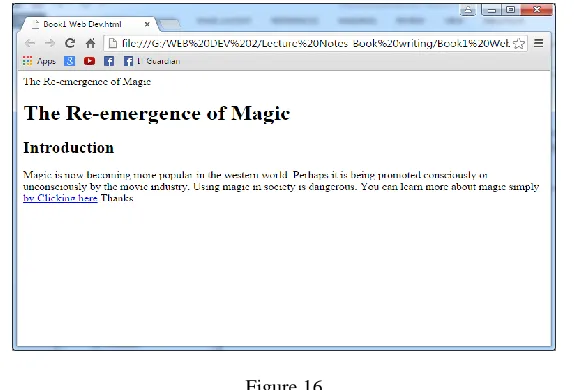Follow the 'by Clicking here' link
574x390 pixels.
(x=60, y=198)
